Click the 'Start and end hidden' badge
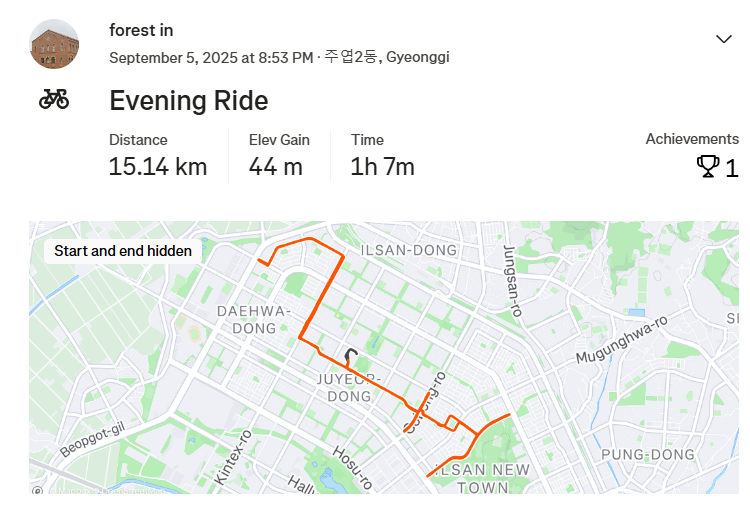Screen dimensions: 750x510 (x=123, y=251)
